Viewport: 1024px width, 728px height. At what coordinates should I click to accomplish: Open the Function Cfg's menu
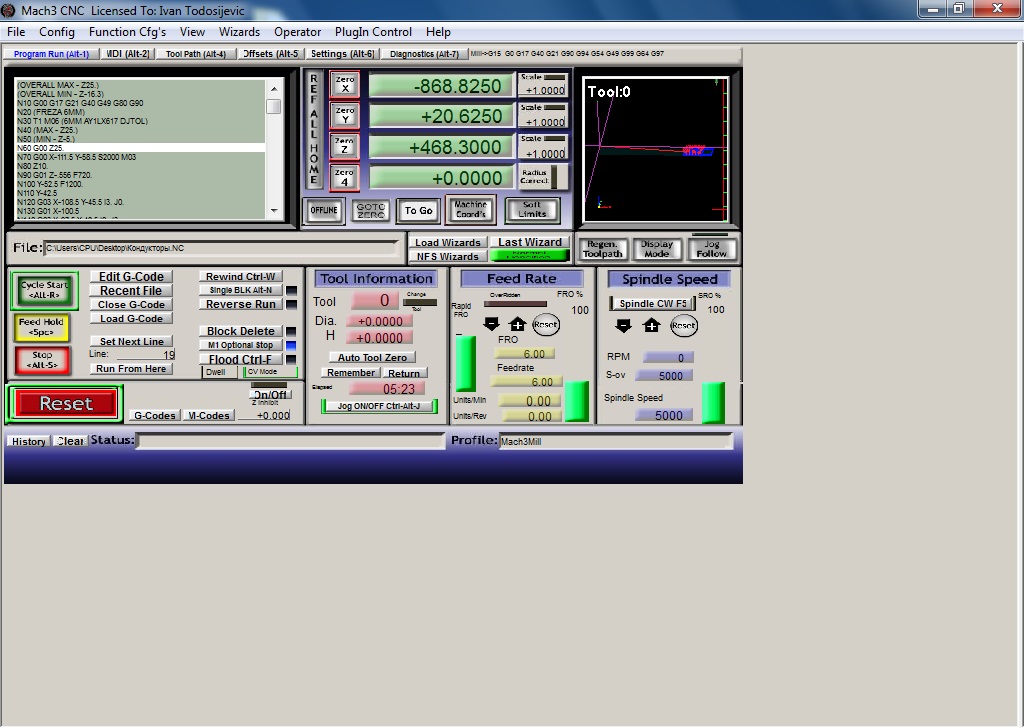127,32
